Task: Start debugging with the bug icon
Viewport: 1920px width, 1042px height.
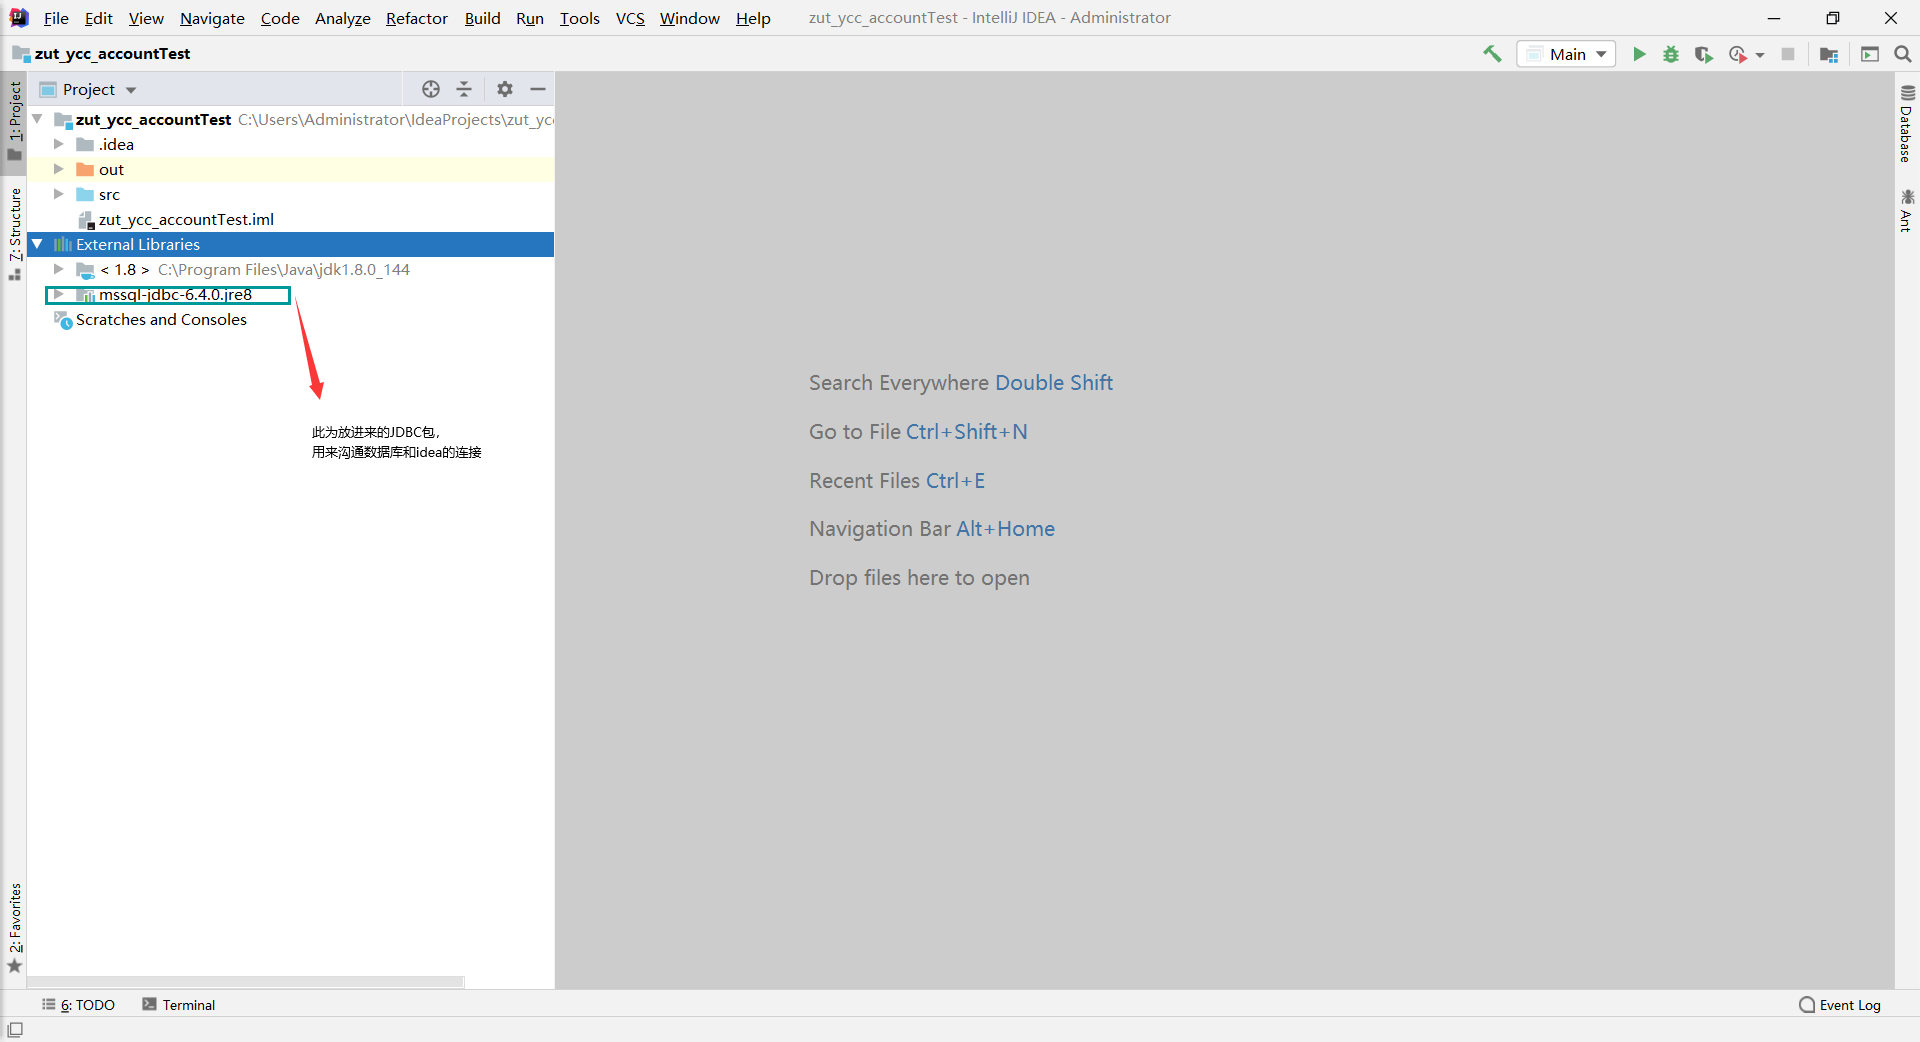Action: [1671, 54]
